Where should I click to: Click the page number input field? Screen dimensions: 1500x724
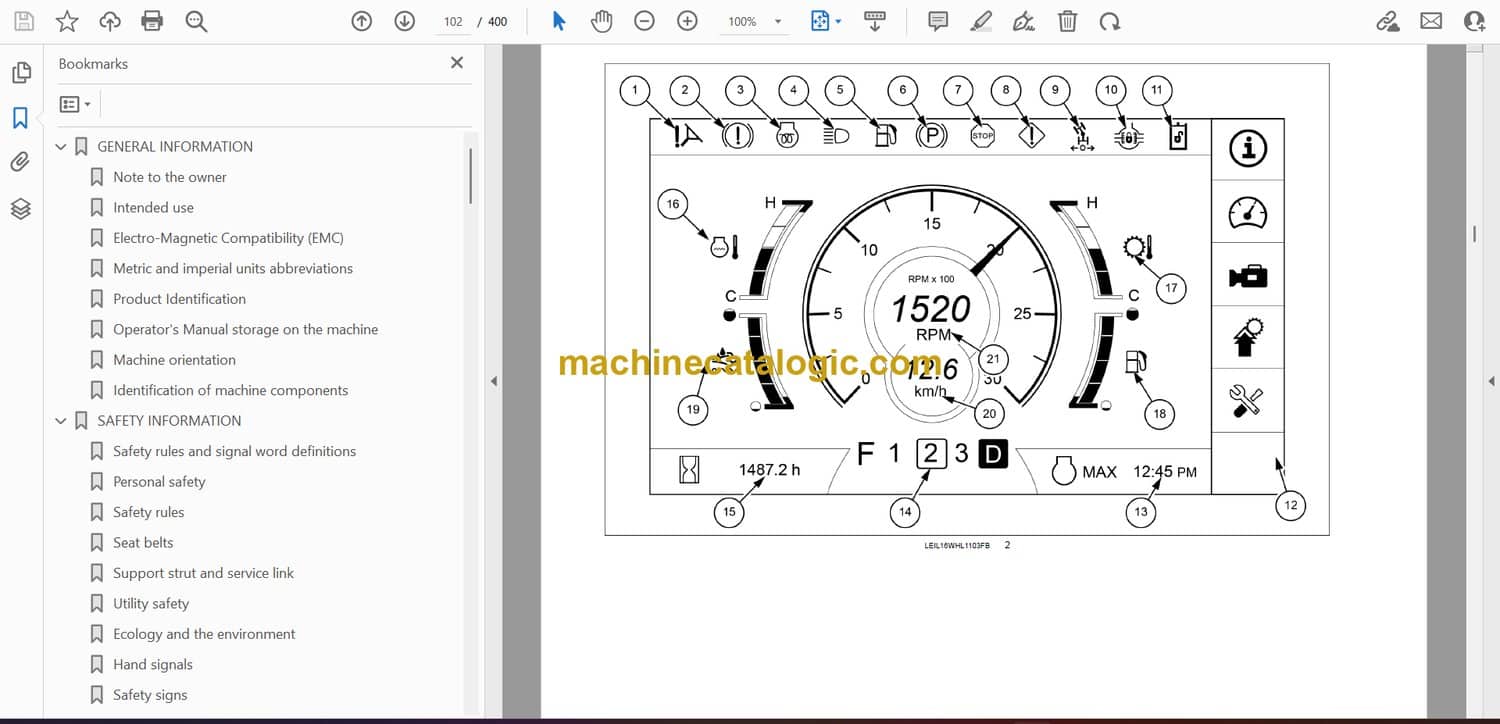pyautogui.click(x=453, y=21)
